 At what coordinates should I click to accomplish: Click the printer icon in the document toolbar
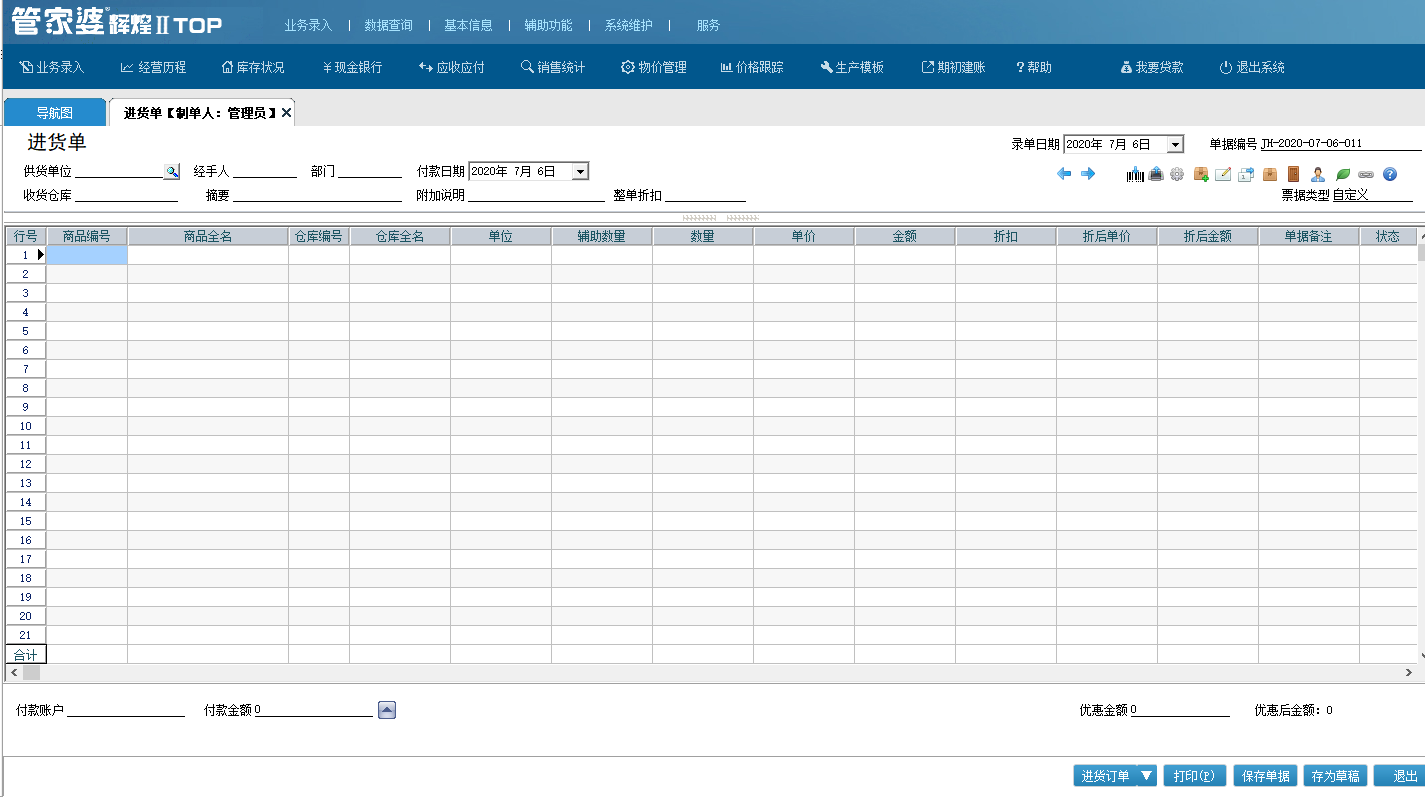1156,174
